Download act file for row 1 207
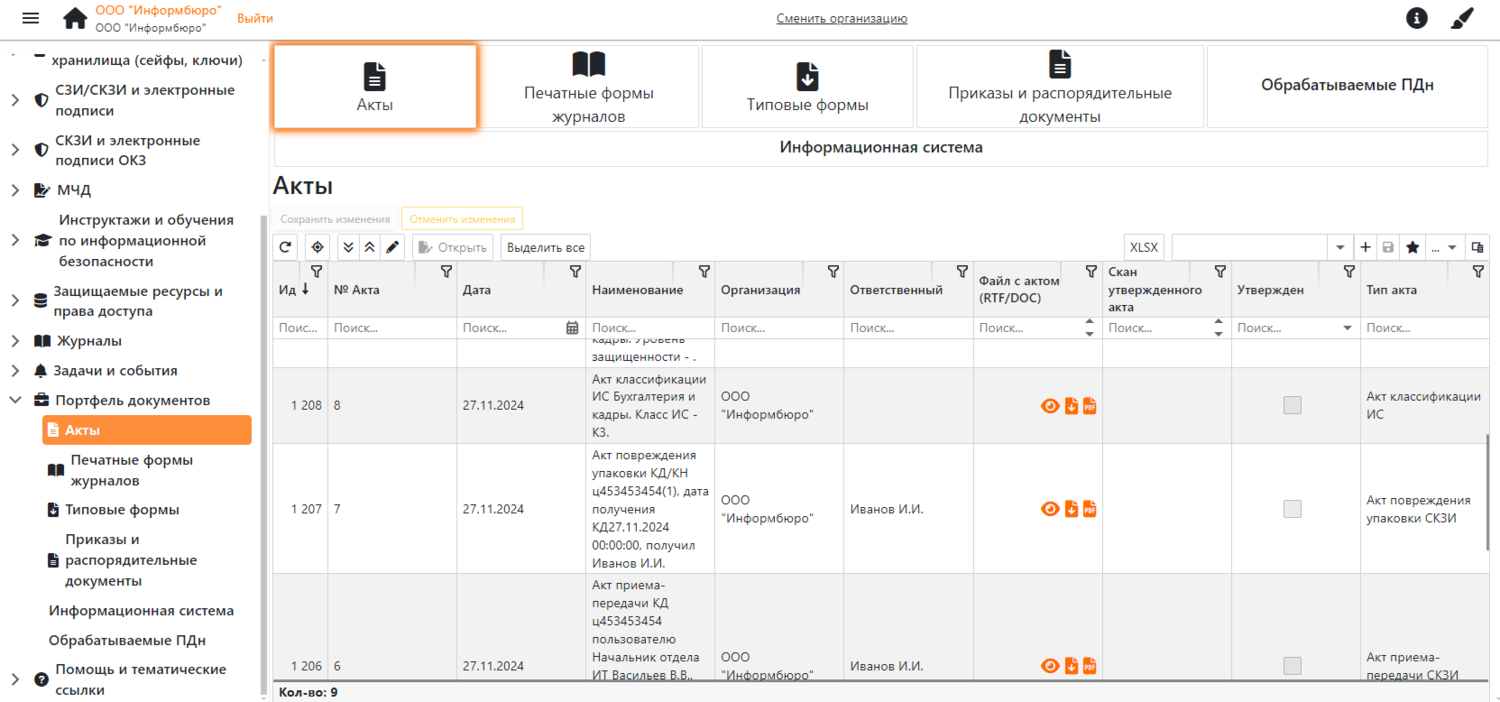 [x=1071, y=509]
